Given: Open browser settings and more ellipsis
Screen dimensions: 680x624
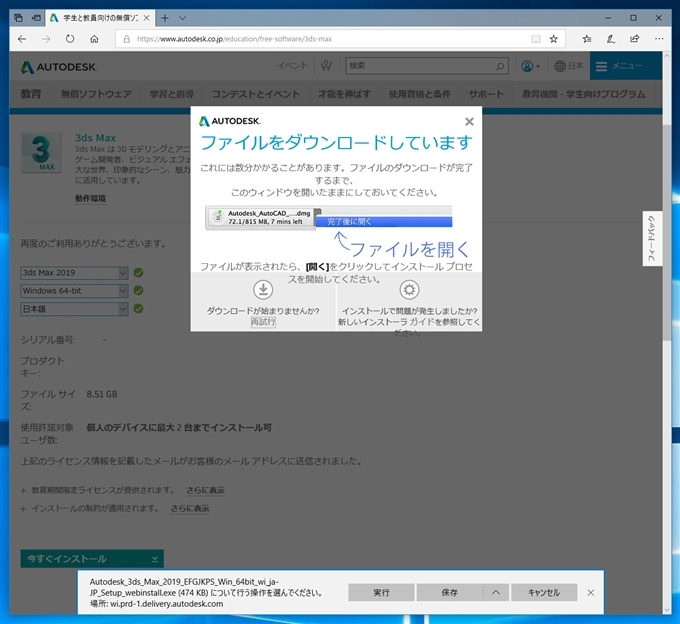Looking at the screenshot, I should coord(659,39).
